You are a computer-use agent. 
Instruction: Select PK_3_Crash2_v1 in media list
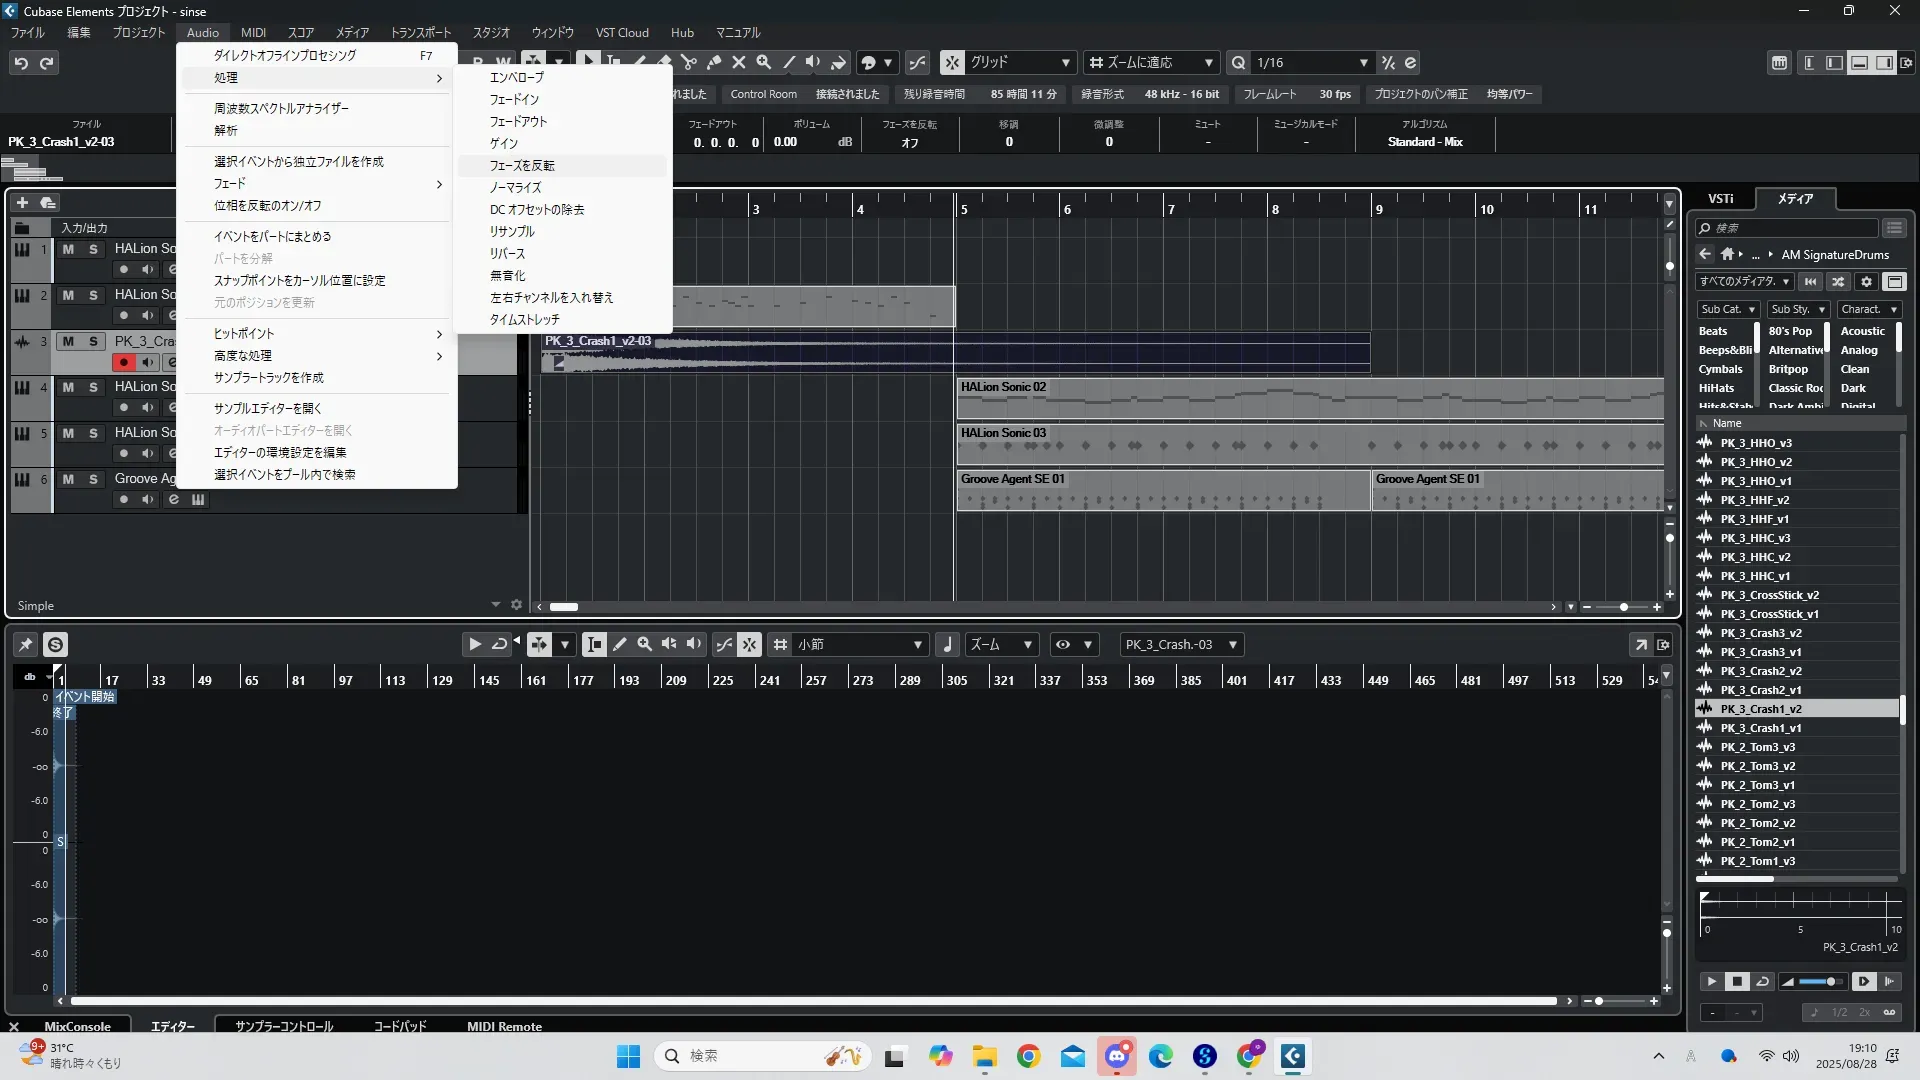pyautogui.click(x=1760, y=690)
